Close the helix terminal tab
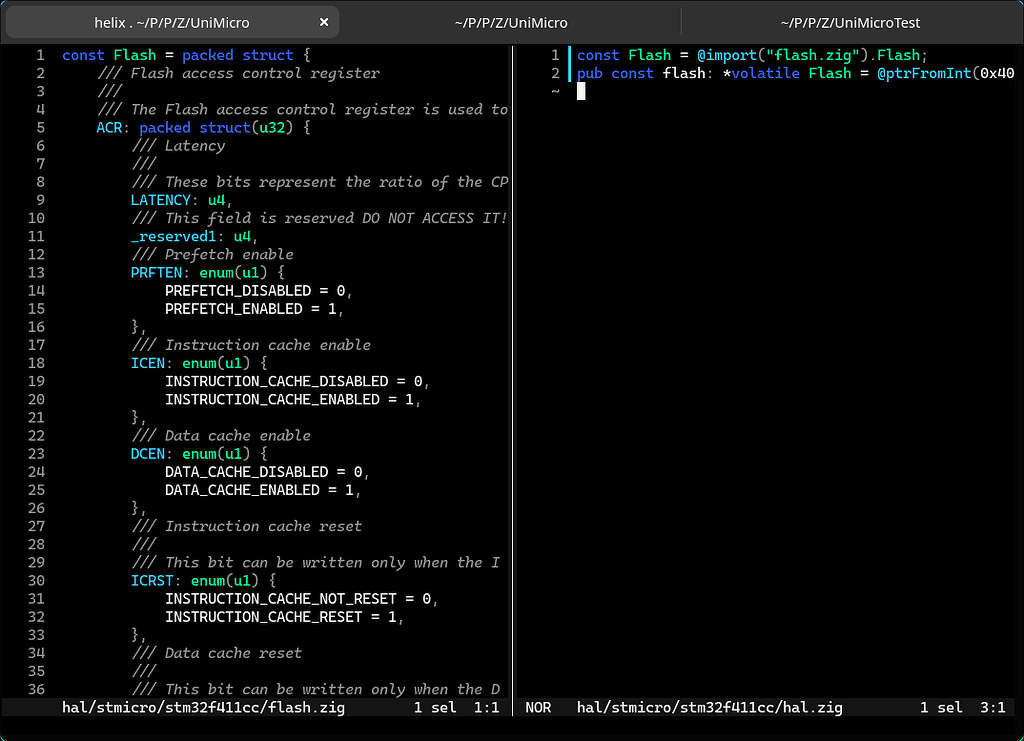Screen dimensions: 1024x741 324,21
